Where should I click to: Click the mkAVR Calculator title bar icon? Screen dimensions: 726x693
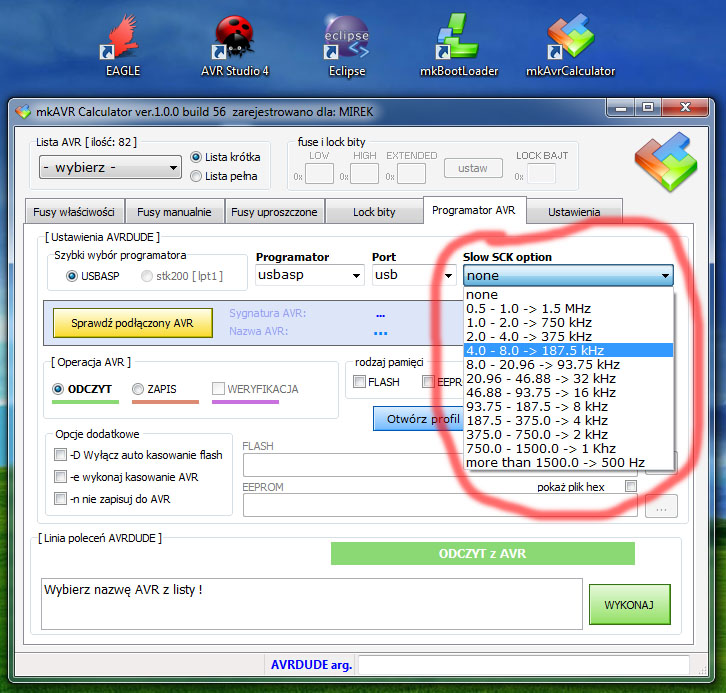click(23, 112)
